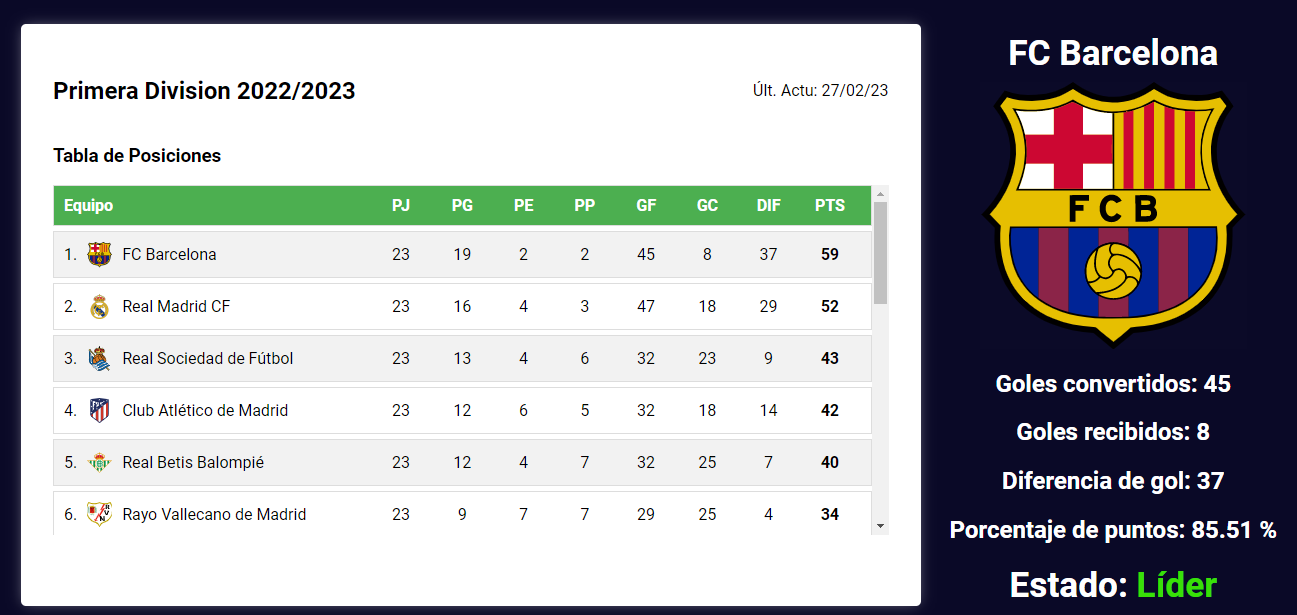This screenshot has height=615, width=1297.
Task: Click the Real Sociedad crest icon
Action: pos(99,358)
